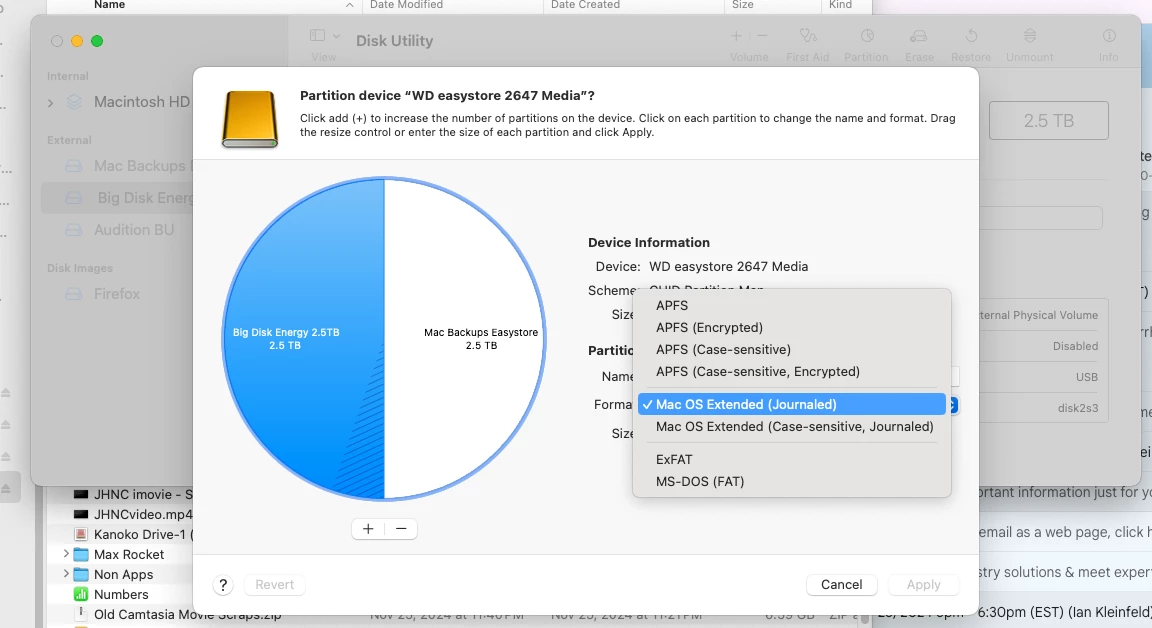Sort Finder by Kind column header
This screenshot has width=1152, height=628.
pos(840,5)
